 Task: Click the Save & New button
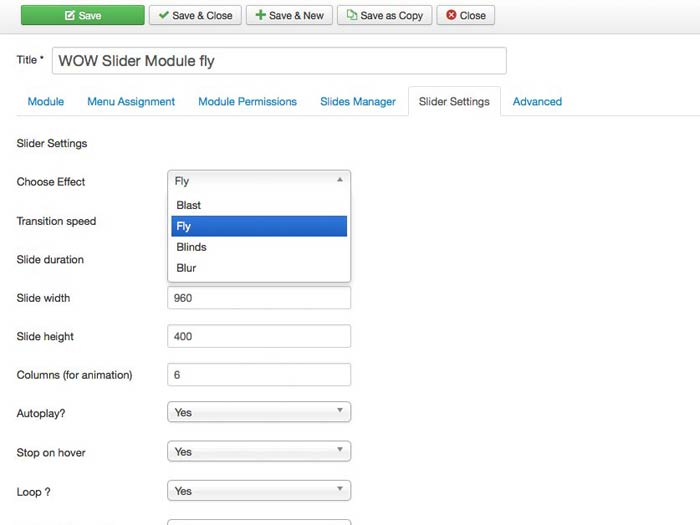(x=289, y=15)
